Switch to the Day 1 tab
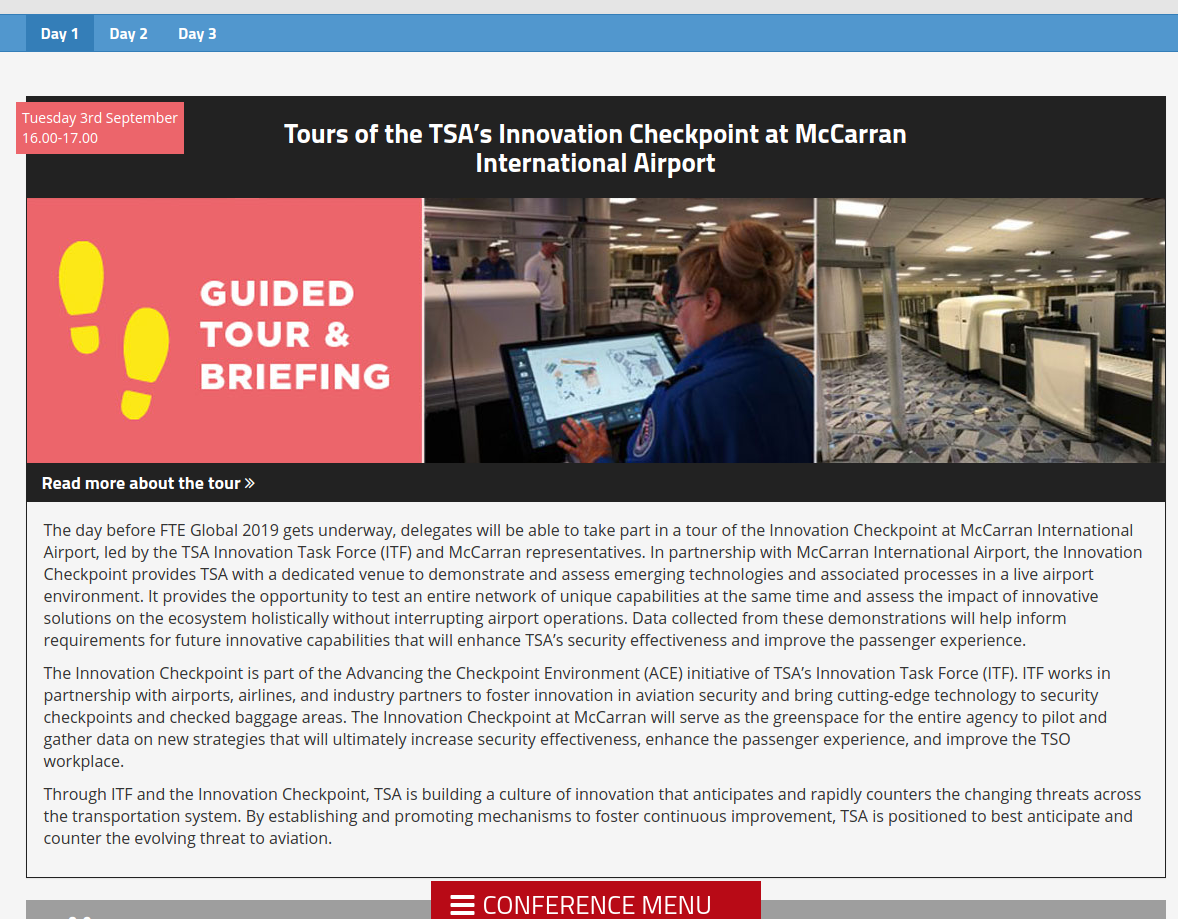 59,34
